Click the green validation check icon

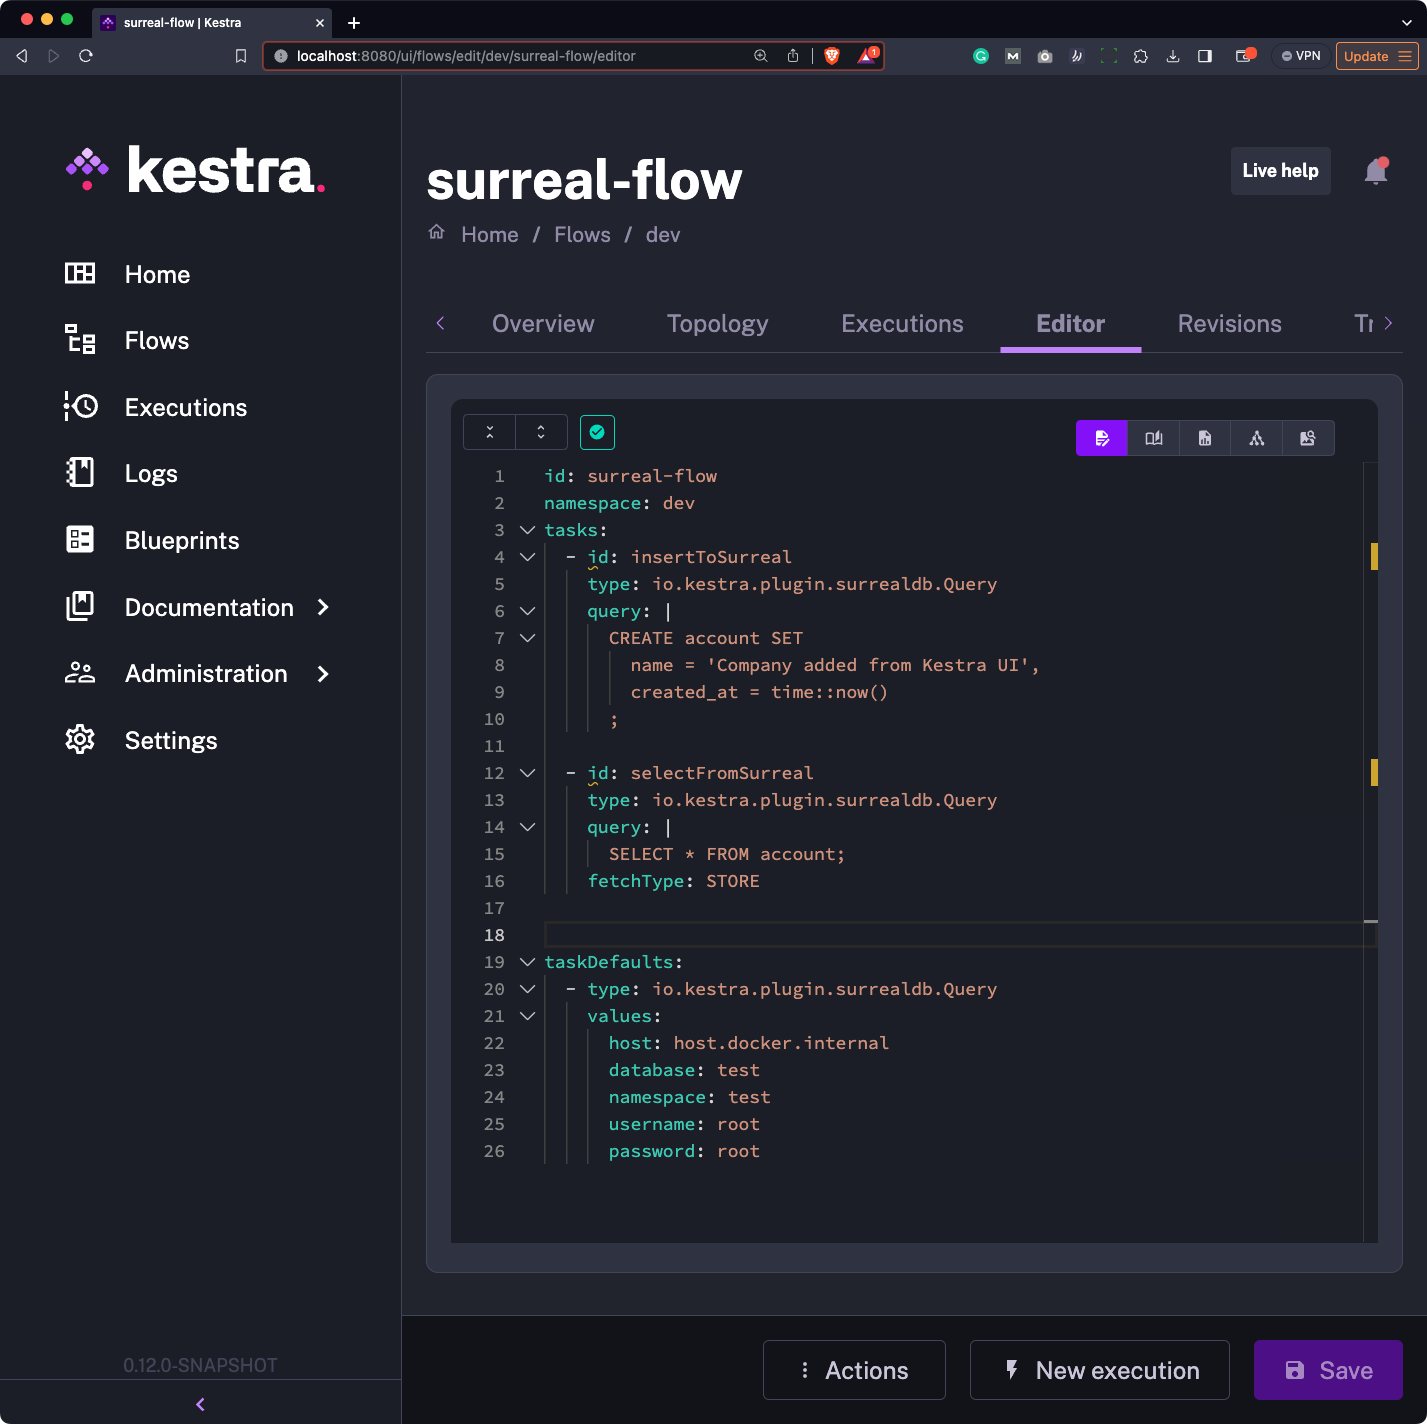[x=597, y=432]
